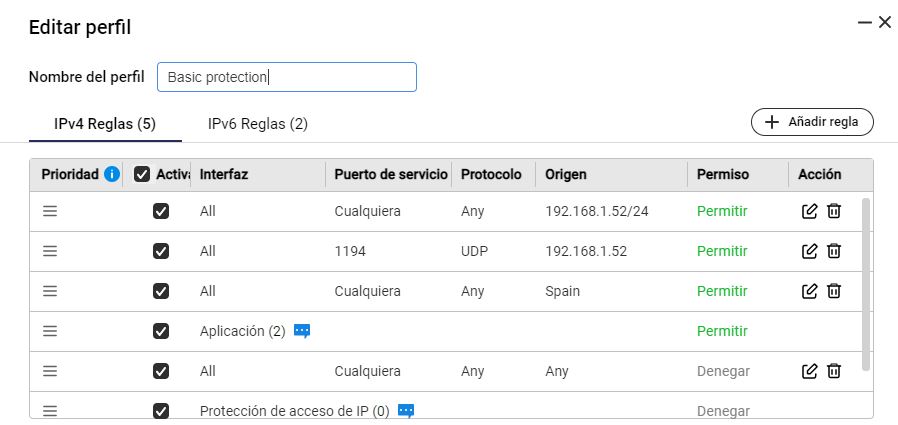The image size is (898, 425).
Task: Uncheck the Spain rule checkbox
Action: coord(161,291)
